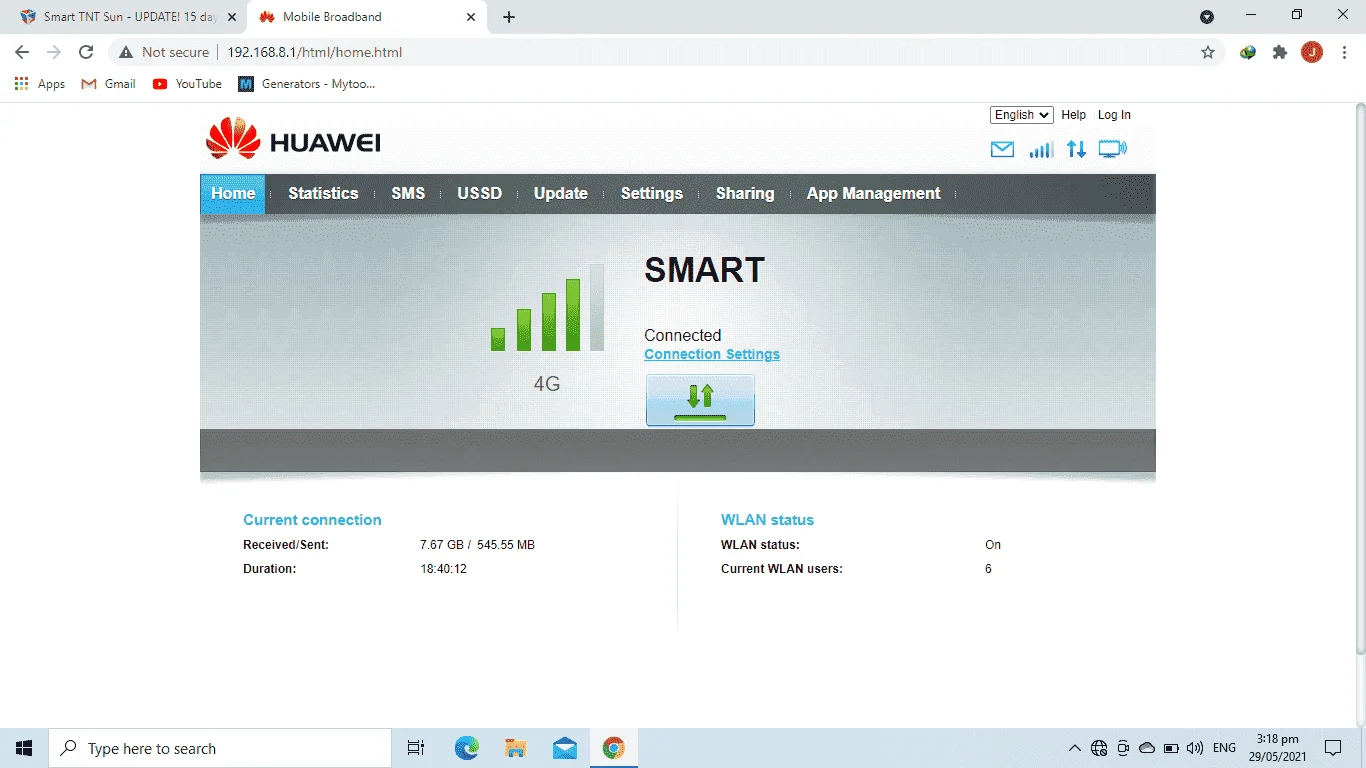This screenshot has height=768, width=1366.
Task: Click the green extension icon in toolbar
Action: tap(1248, 52)
